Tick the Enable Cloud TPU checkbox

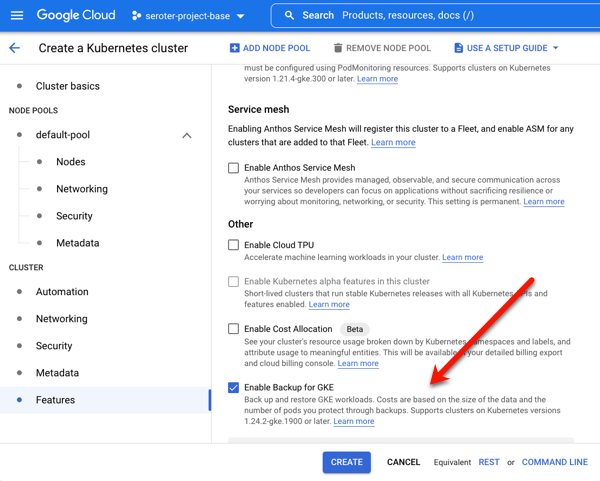(234, 245)
